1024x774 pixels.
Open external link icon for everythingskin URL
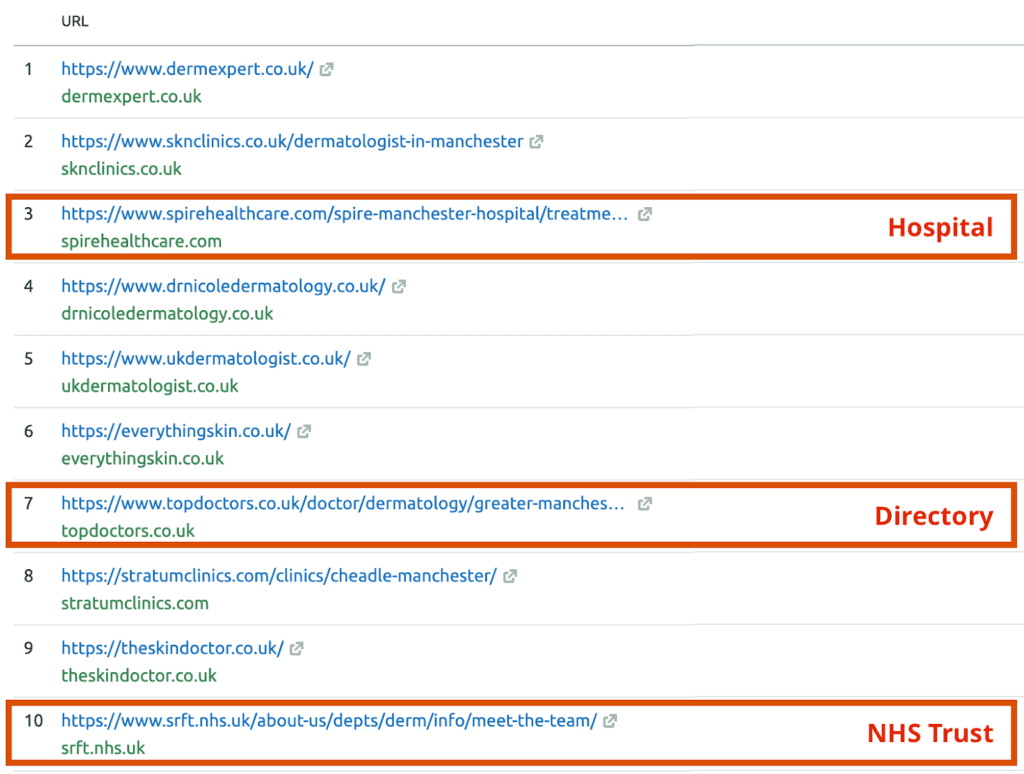[x=304, y=432]
